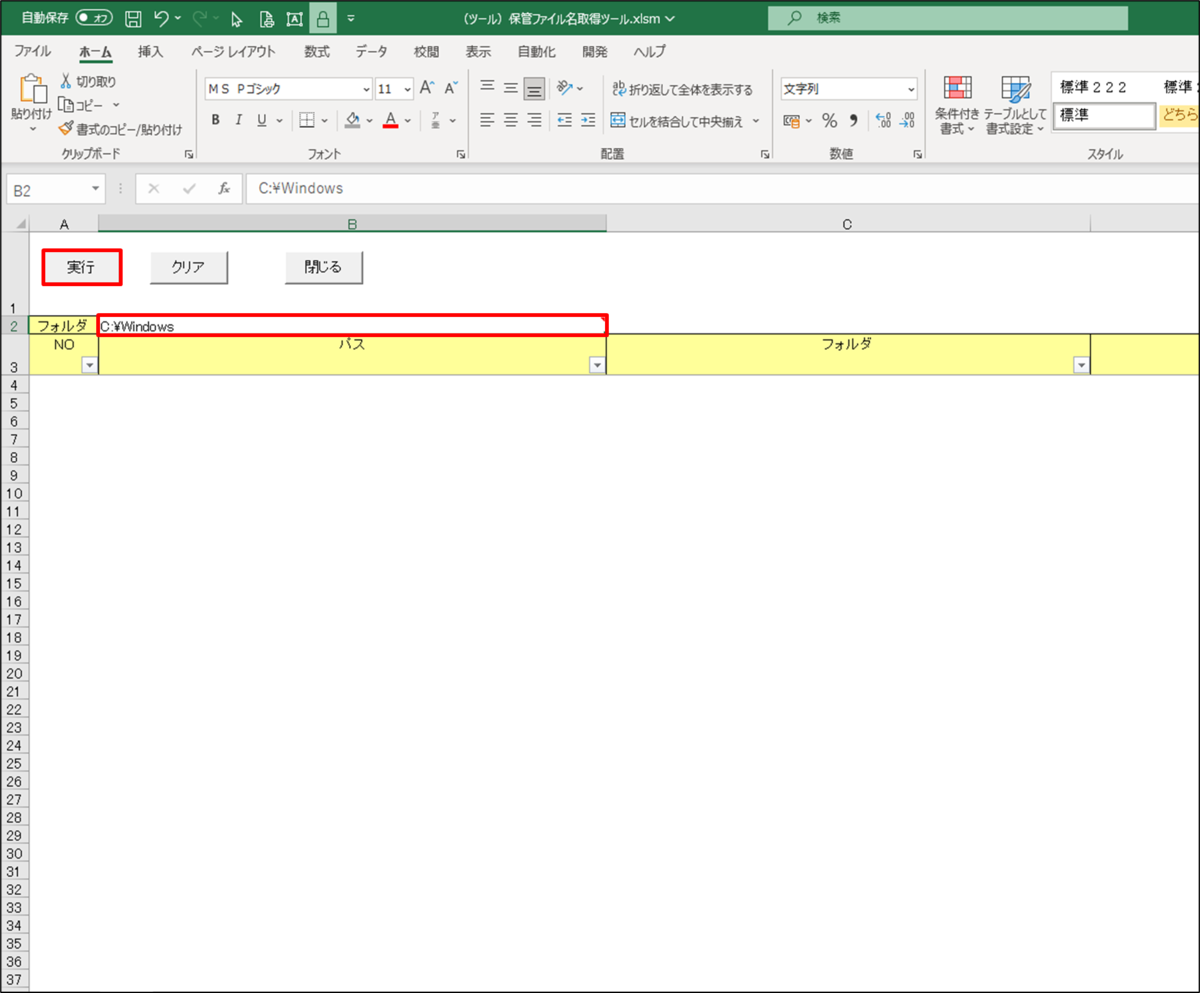Open the paste options dropdown arrow

click(x=31, y=129)
